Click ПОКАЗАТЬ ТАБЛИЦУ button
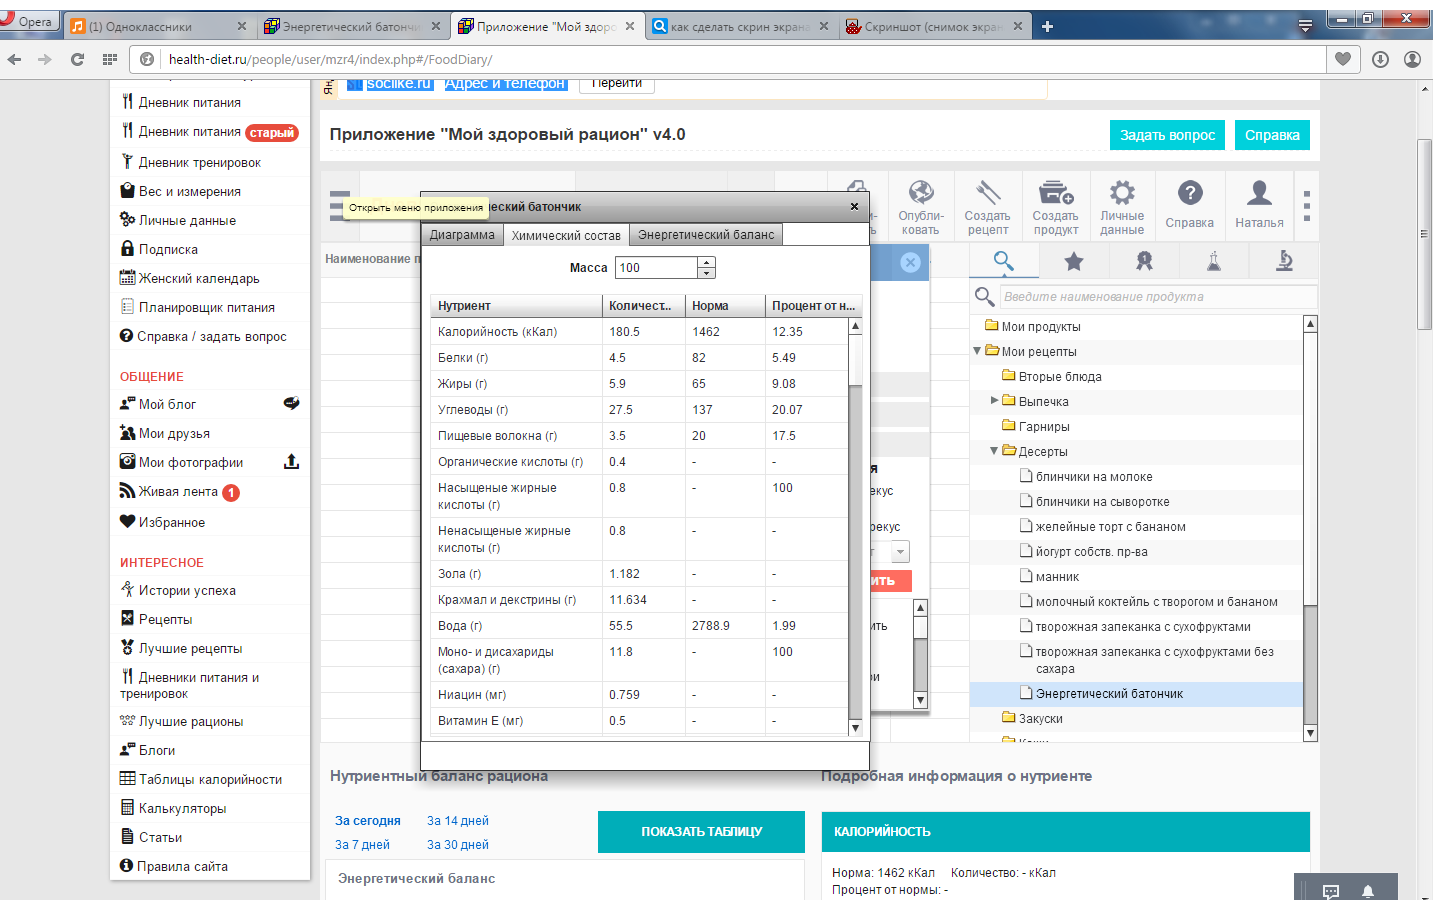The width and height of the screenshot is (1440, 900). [x=701, y=832]
